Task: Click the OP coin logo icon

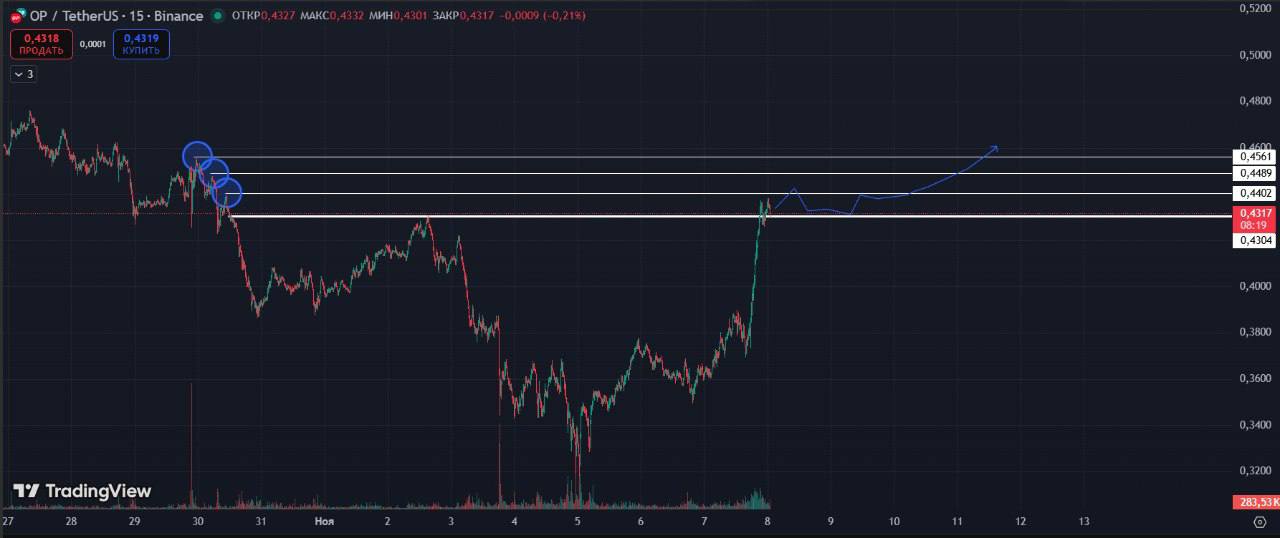Action: coord(17,16)
